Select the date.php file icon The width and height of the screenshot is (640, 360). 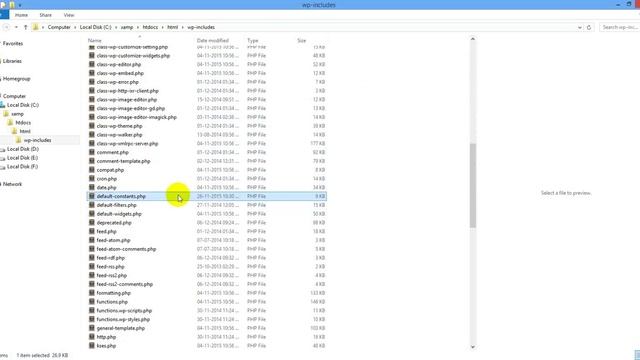pos(92,187)
